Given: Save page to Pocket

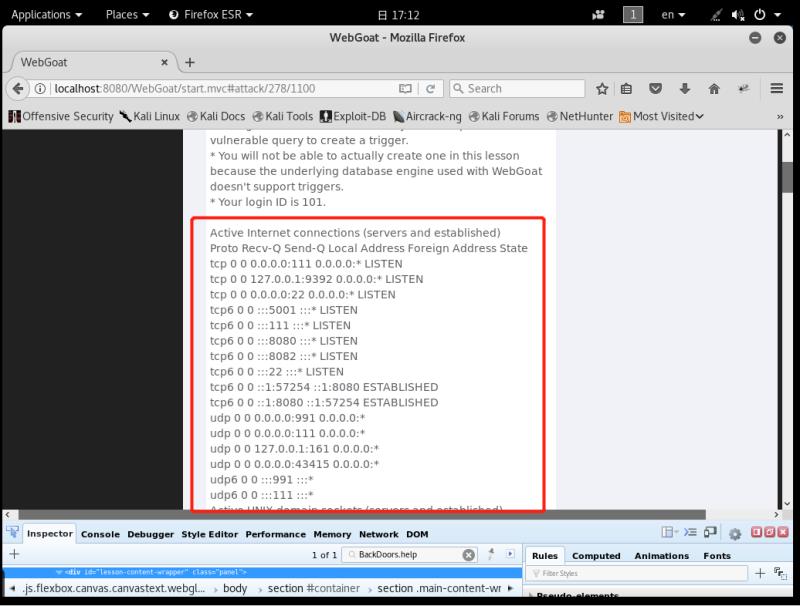Looking at the screenshot, I should [x=656, y=89].
